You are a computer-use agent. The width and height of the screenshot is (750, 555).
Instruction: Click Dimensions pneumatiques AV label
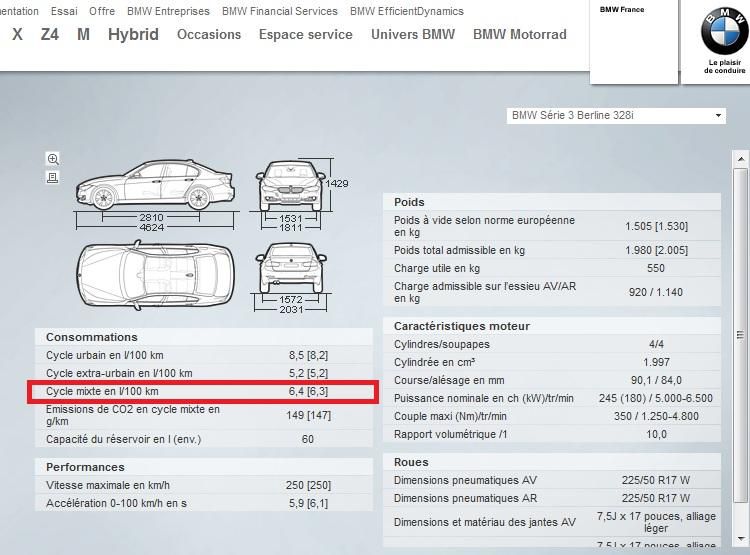coord(465,480)
